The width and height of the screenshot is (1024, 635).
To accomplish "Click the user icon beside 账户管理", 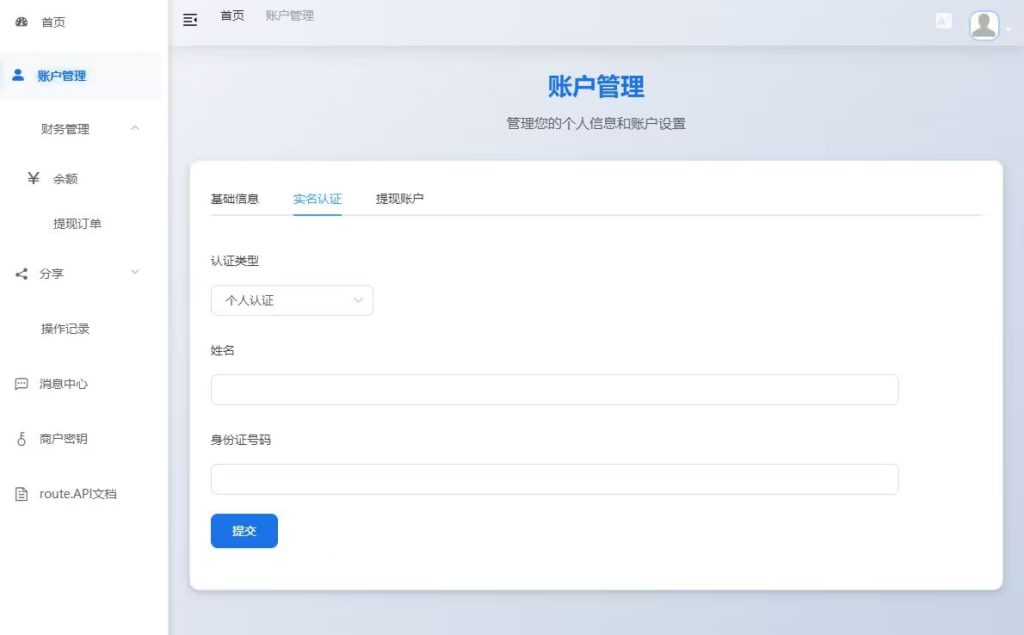I will 18,75.
